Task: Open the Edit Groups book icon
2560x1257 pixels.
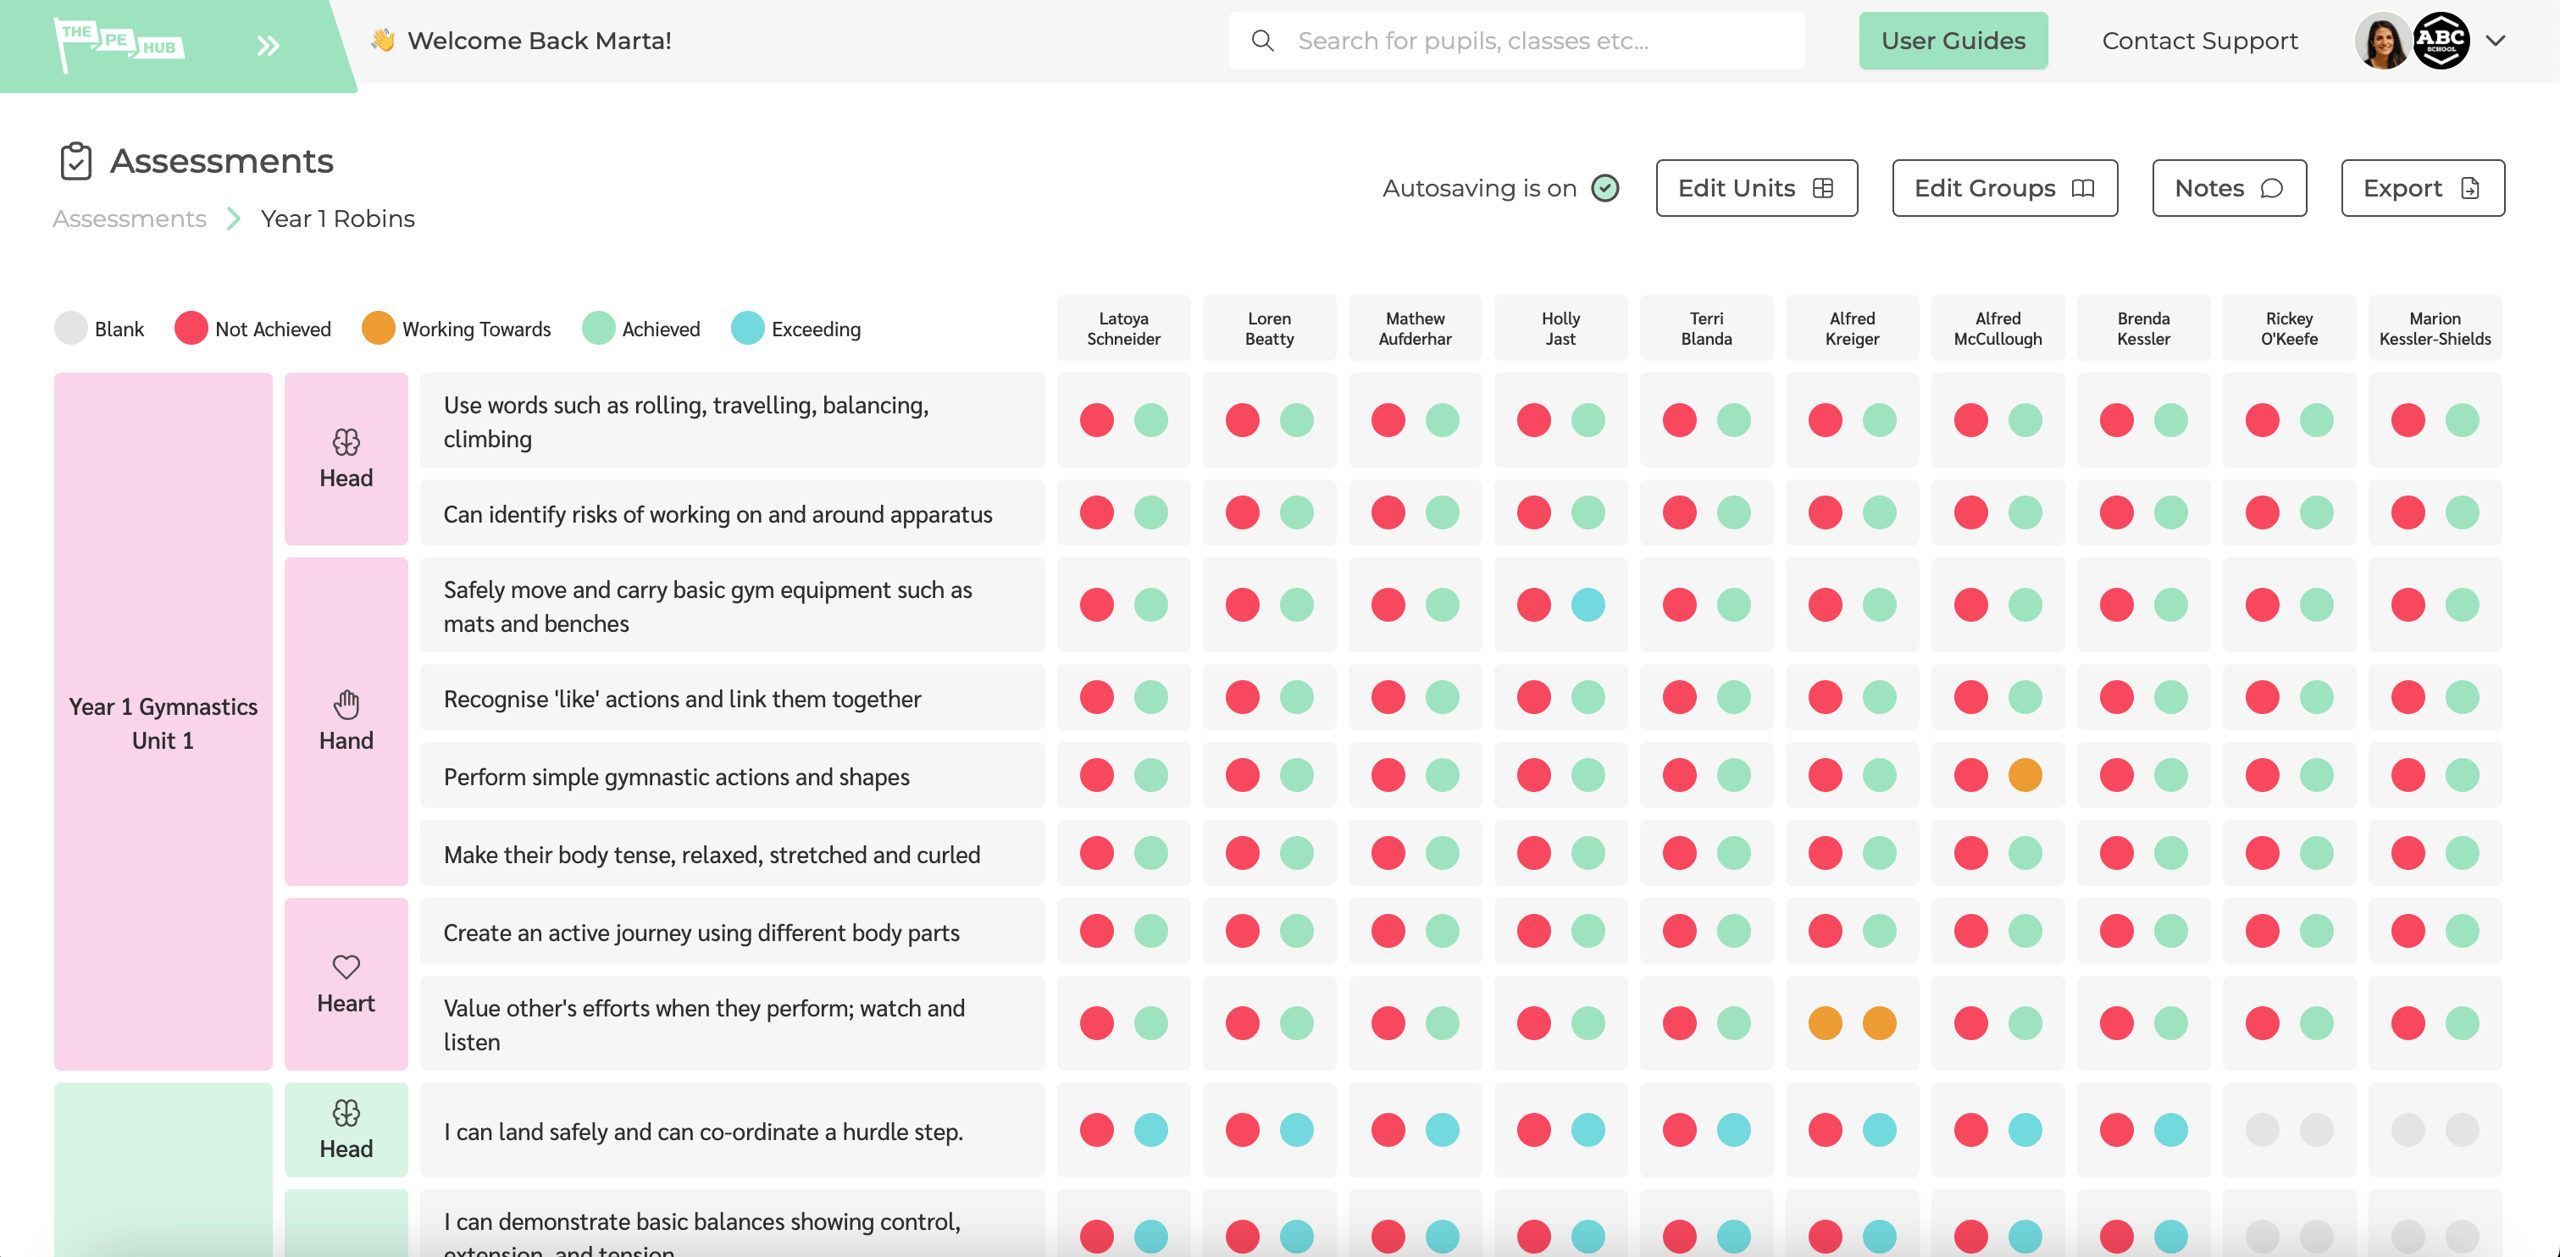Action: click(2083, 188)
